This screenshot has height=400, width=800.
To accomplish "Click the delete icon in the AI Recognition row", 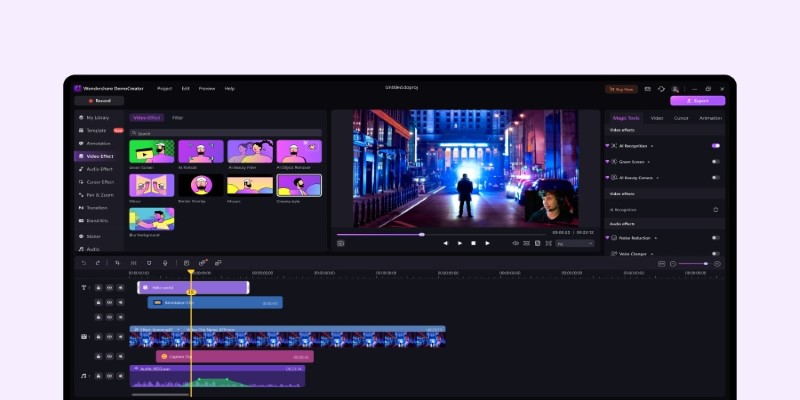I will (x=715, y=210).
